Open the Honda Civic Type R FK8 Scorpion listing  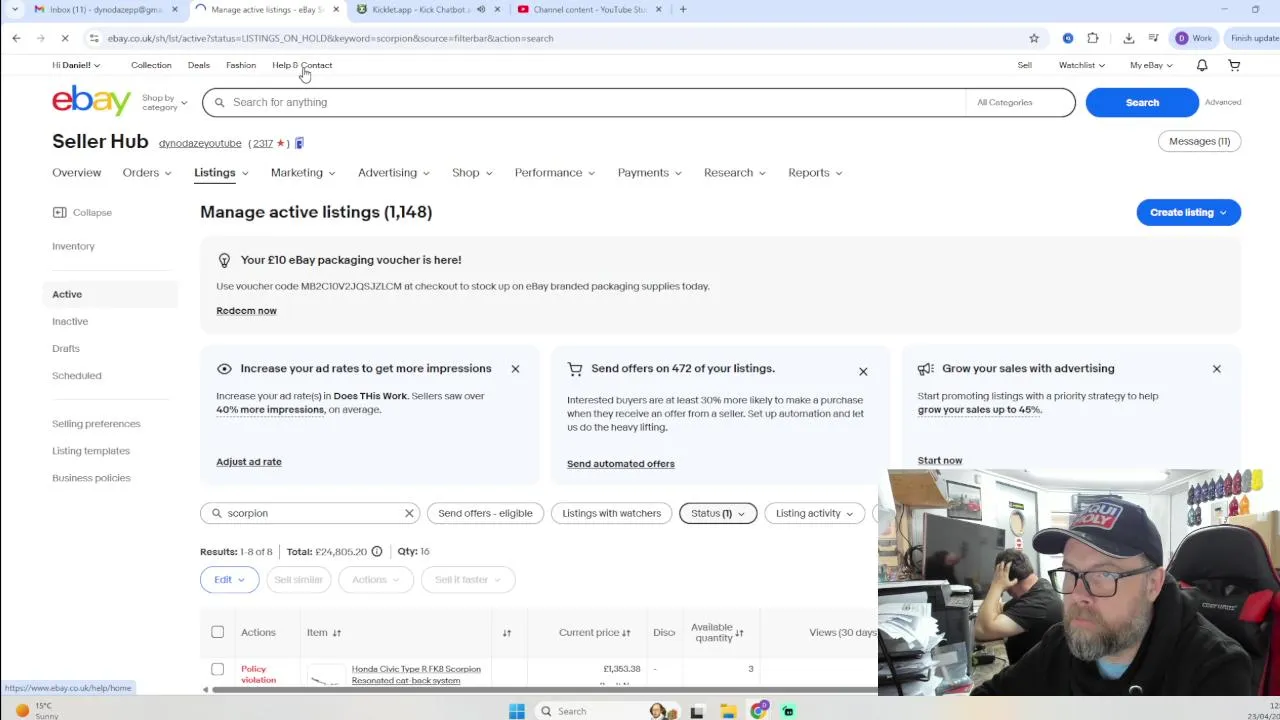click(x=416, y=675)
